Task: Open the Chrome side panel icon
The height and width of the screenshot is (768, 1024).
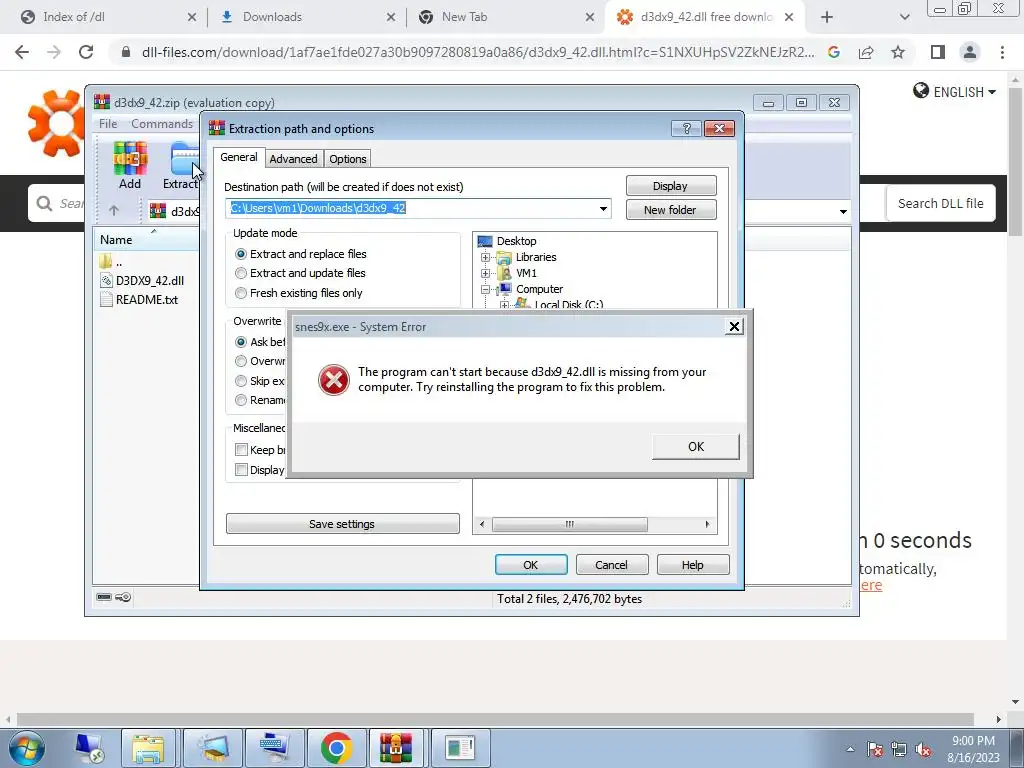Action: tap(937, 52)
